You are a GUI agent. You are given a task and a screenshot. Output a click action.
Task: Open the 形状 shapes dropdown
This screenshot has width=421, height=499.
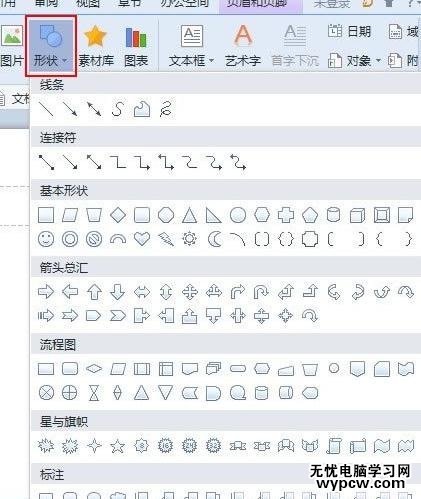(x=51, y=46)
